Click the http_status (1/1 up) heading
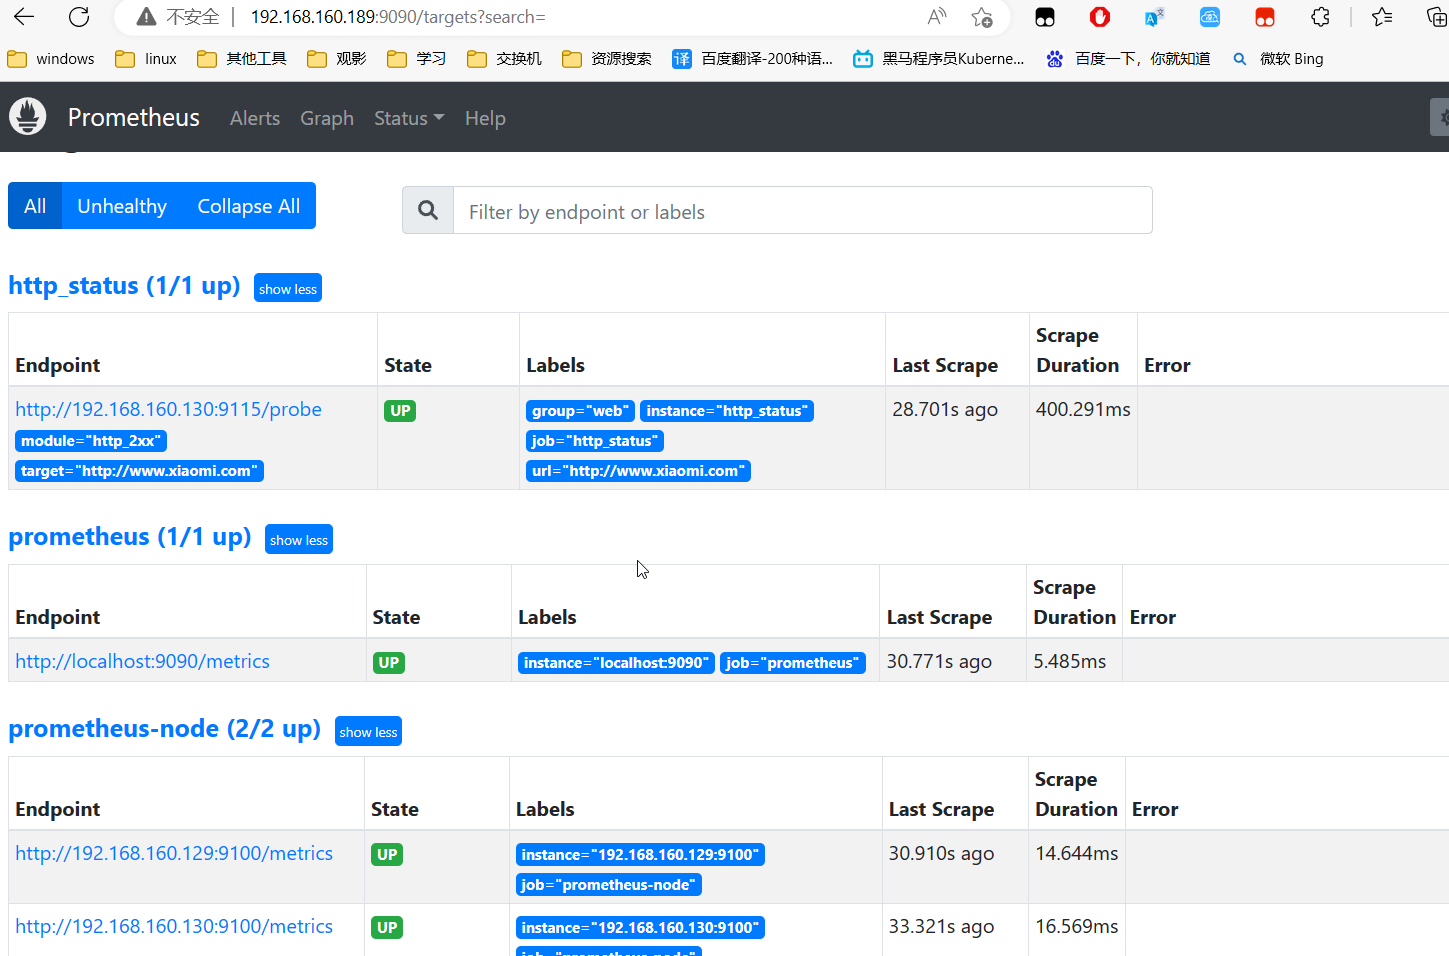Viewport: 1449px width, 956px height. pyautogui.click(x=124, y=285)
